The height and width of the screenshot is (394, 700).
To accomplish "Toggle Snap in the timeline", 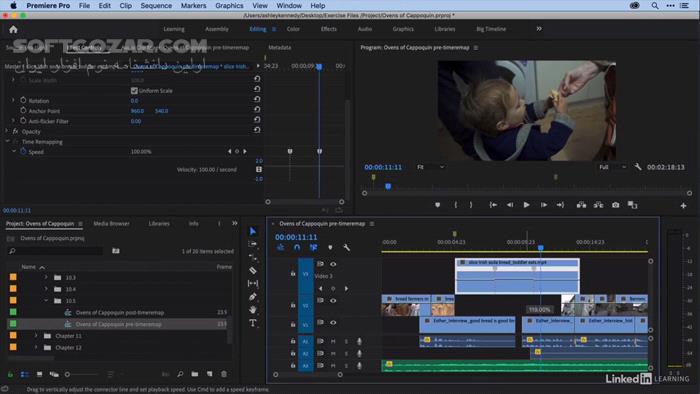I will [297, 247].
